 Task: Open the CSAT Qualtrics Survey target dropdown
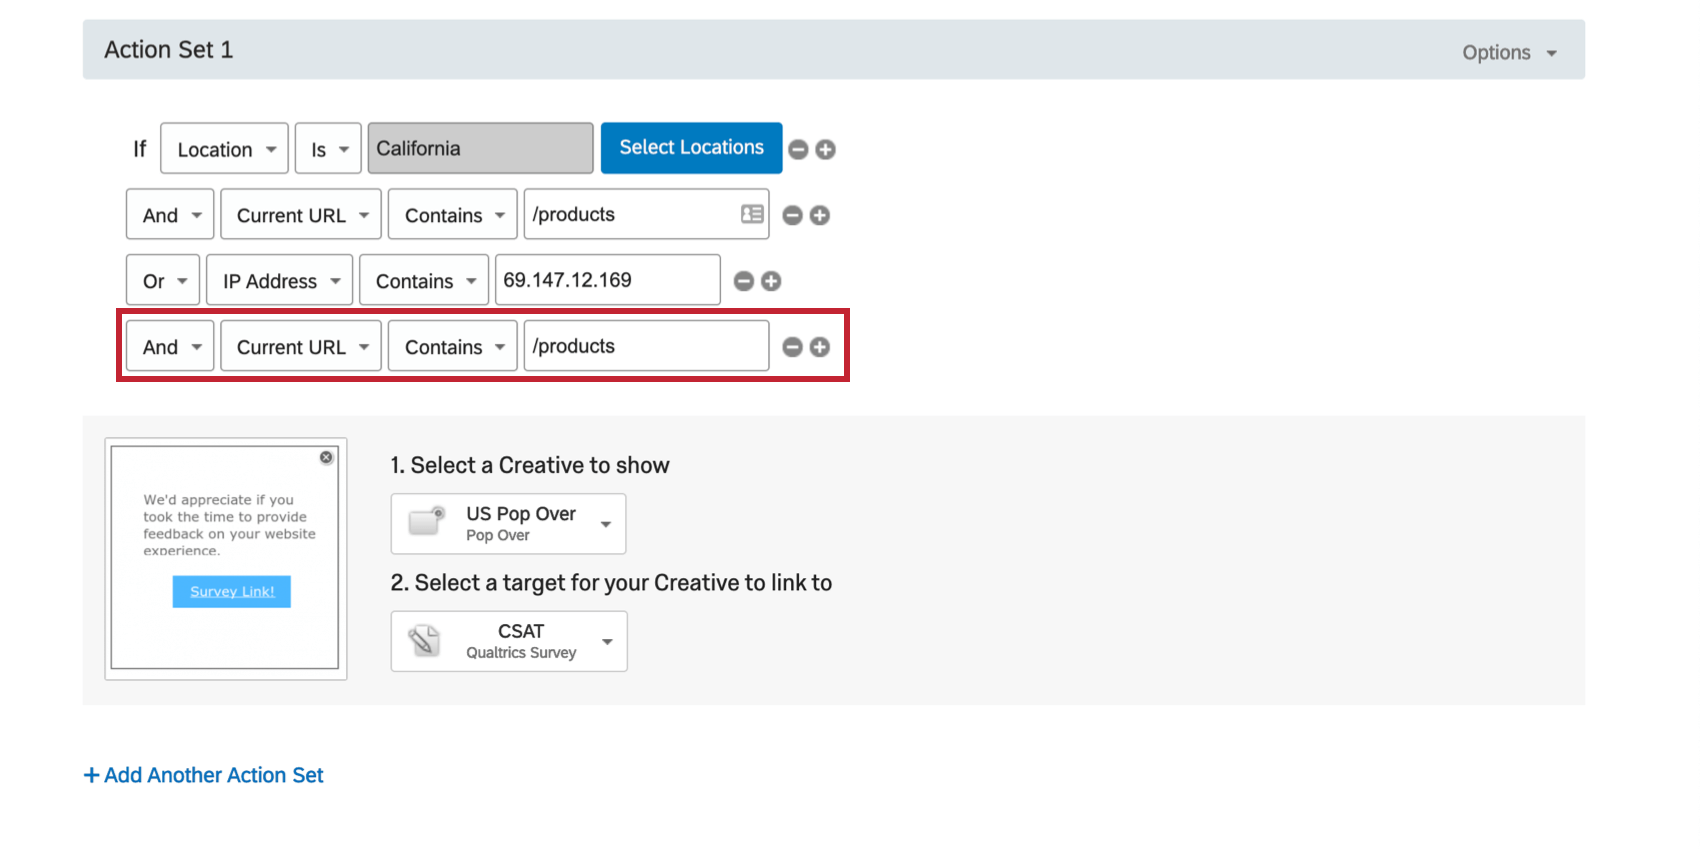pos(509,641)
